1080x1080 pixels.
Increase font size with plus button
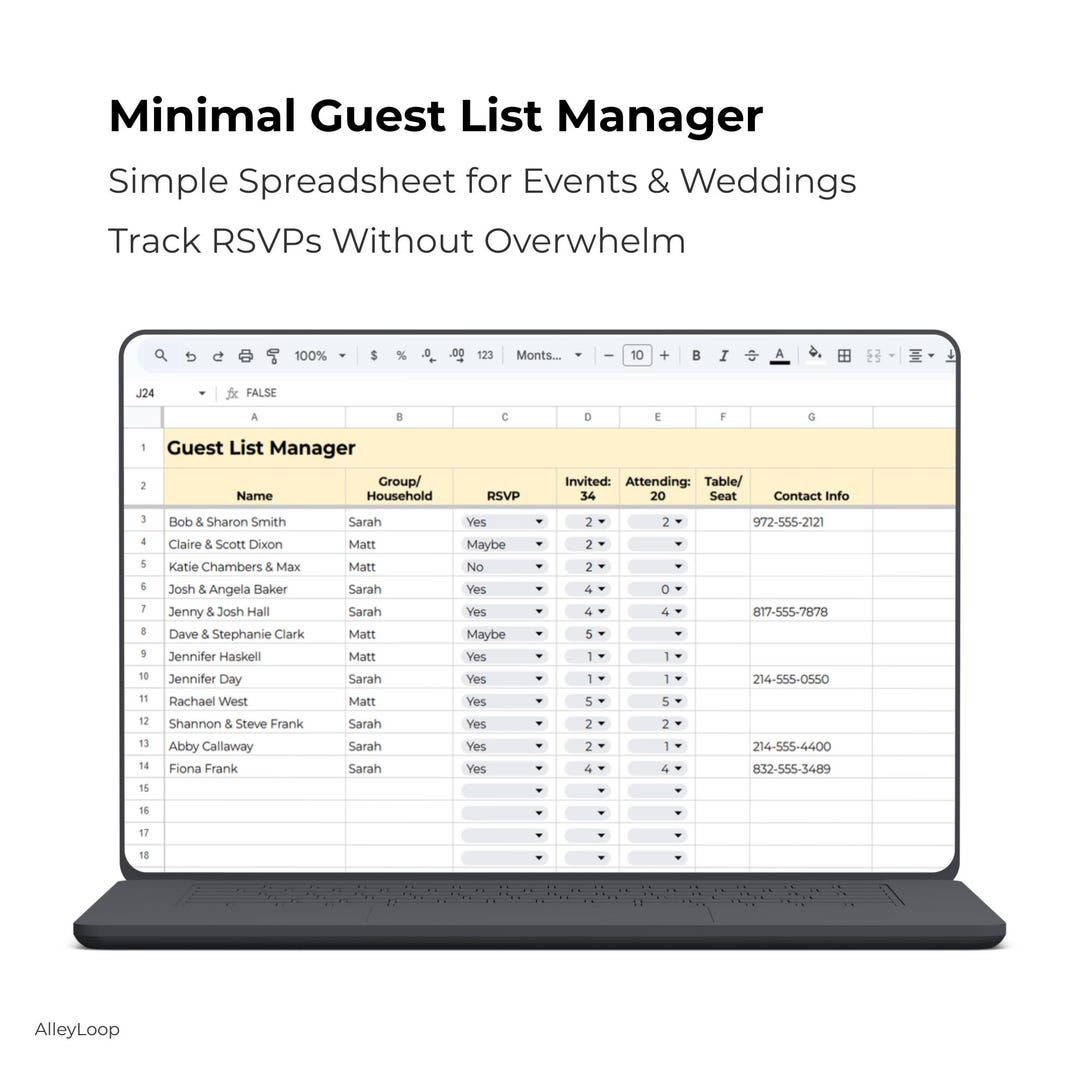click(664, 355)
